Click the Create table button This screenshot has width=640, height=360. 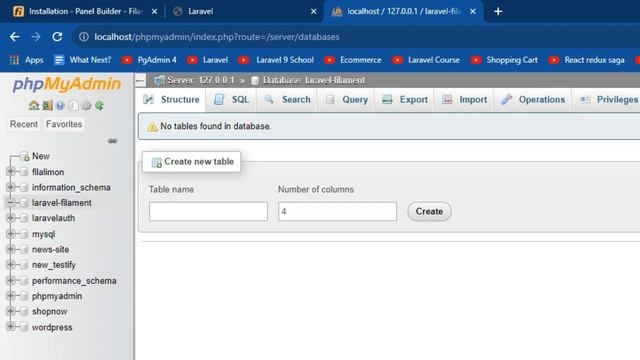(x=429, y=211)
